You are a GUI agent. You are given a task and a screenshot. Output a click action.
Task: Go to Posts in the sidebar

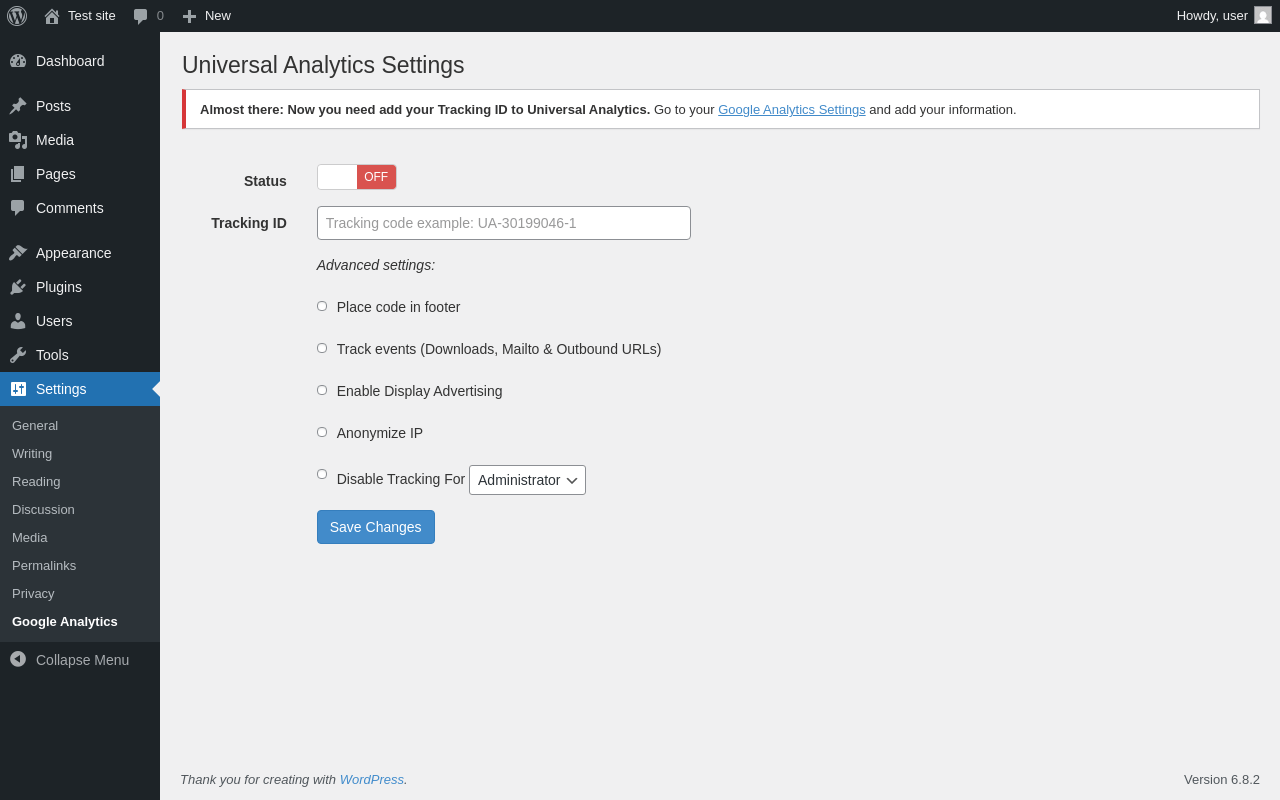pos(53,106)
